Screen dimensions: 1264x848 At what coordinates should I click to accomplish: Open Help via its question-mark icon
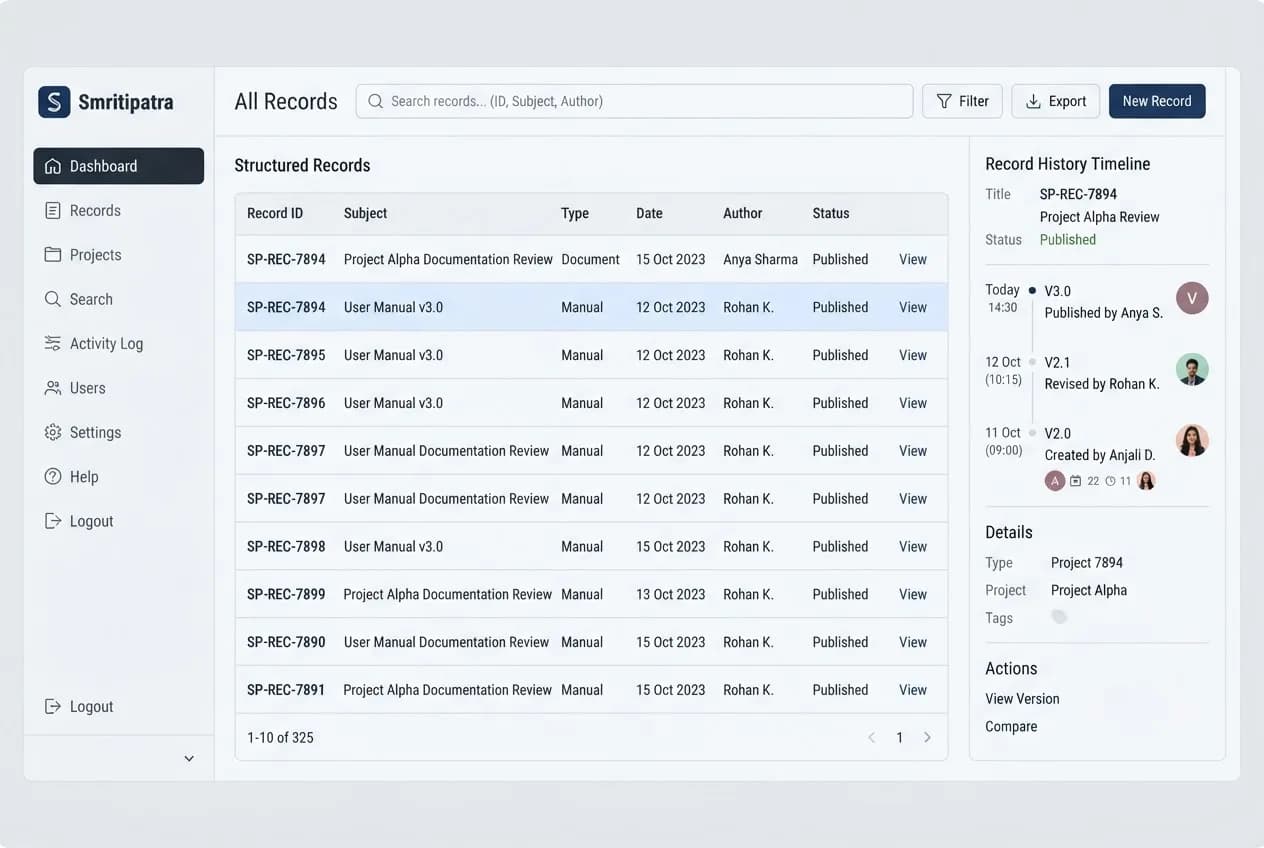tap(53, 477)
